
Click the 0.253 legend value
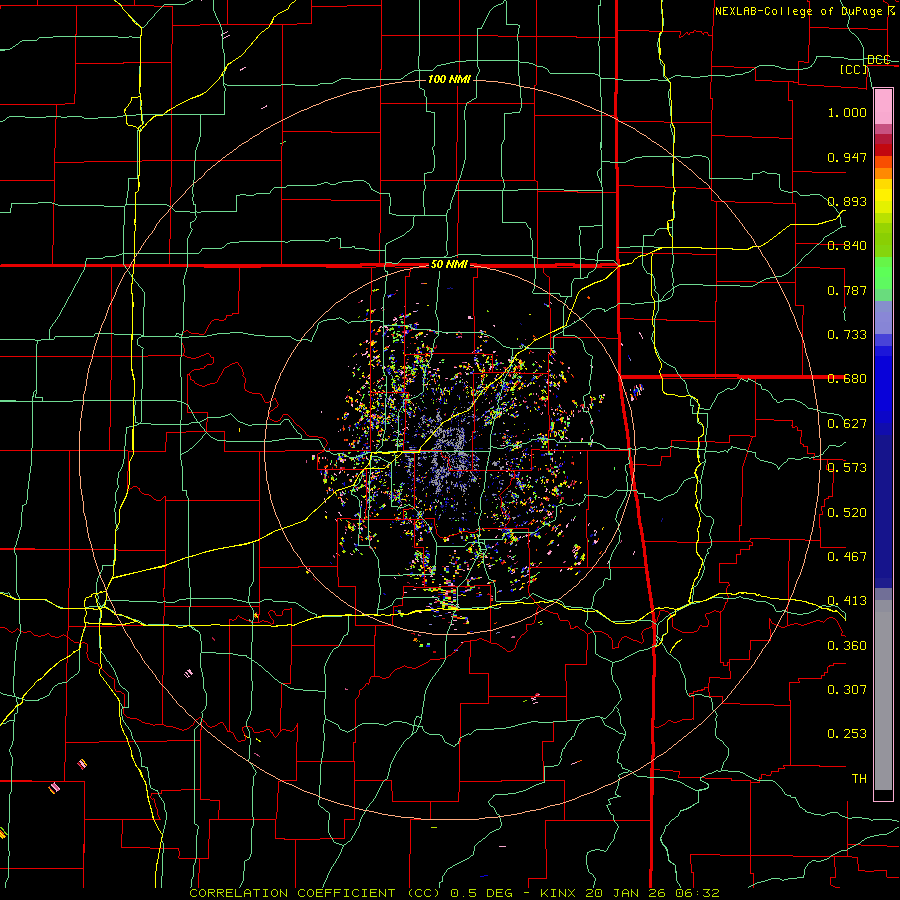(847, 734)
